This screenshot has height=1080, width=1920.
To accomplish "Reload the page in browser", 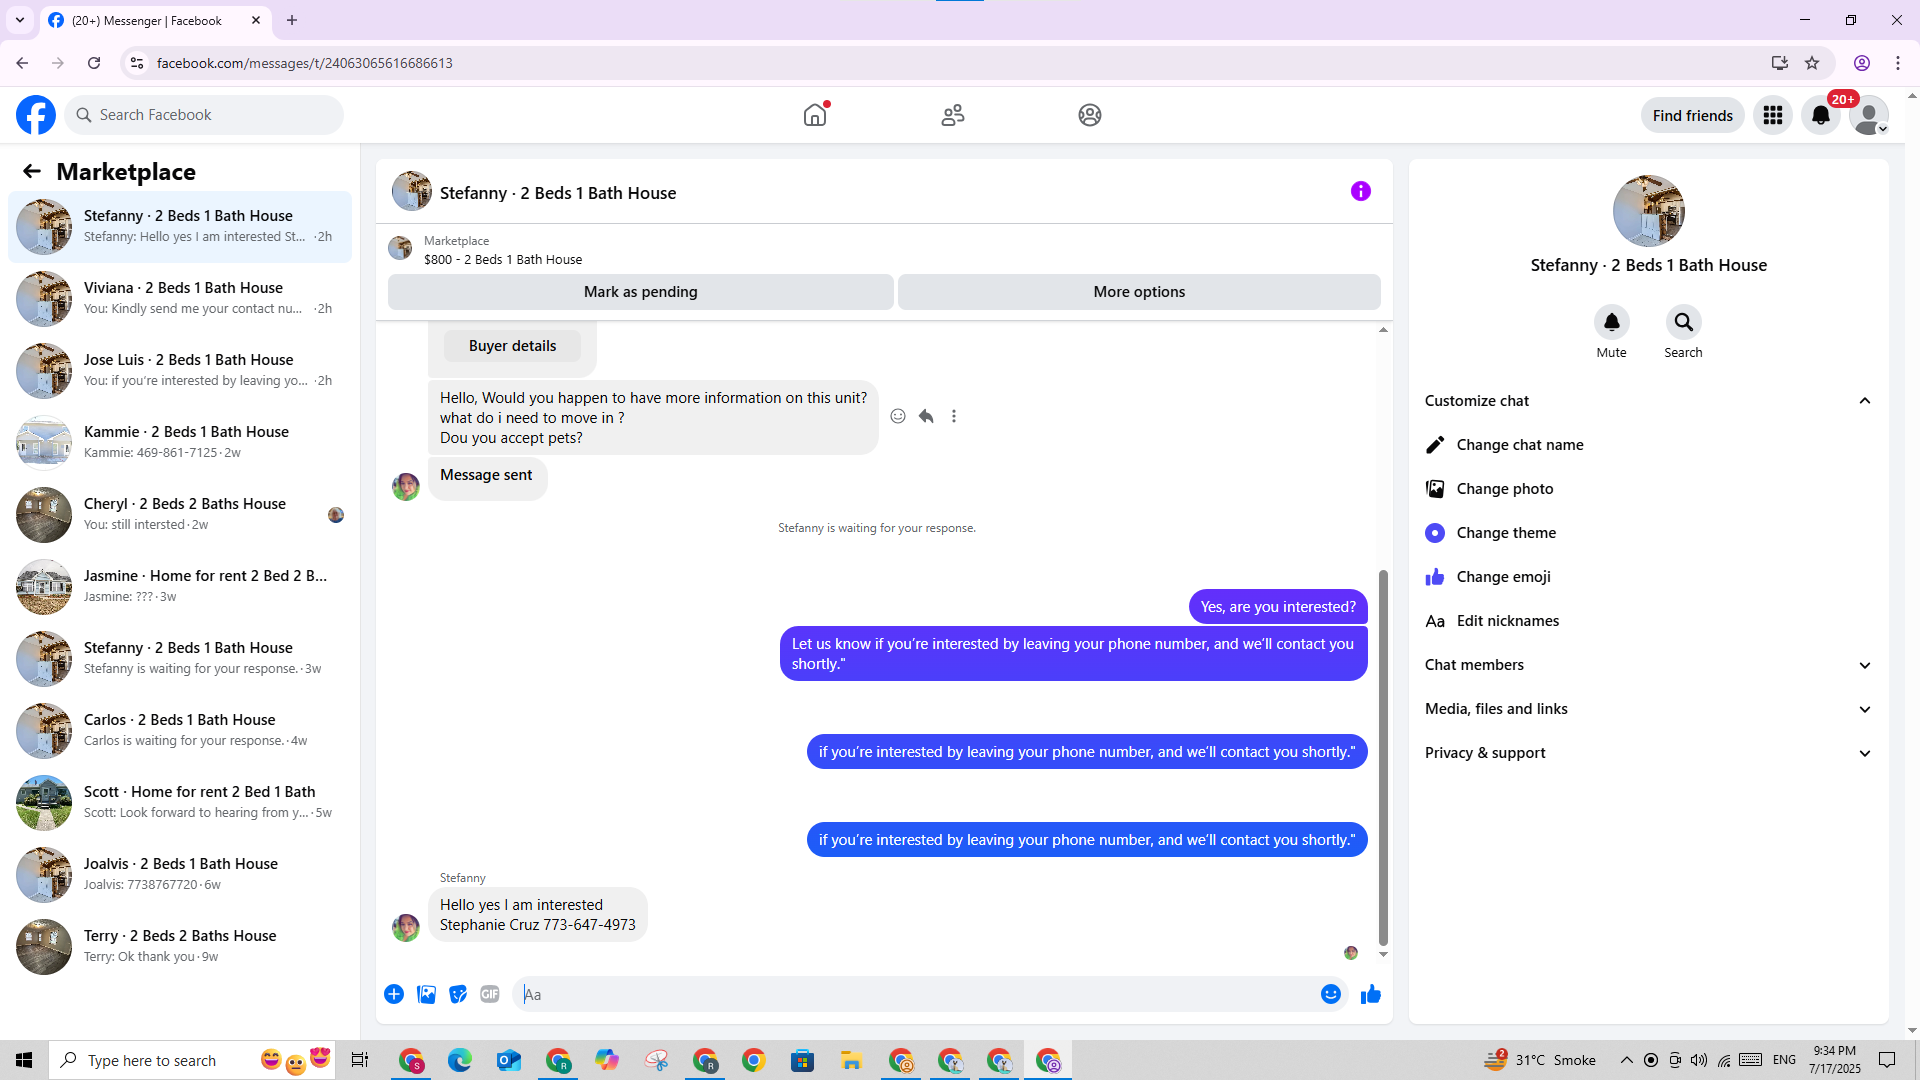I will tap(94, 63).
